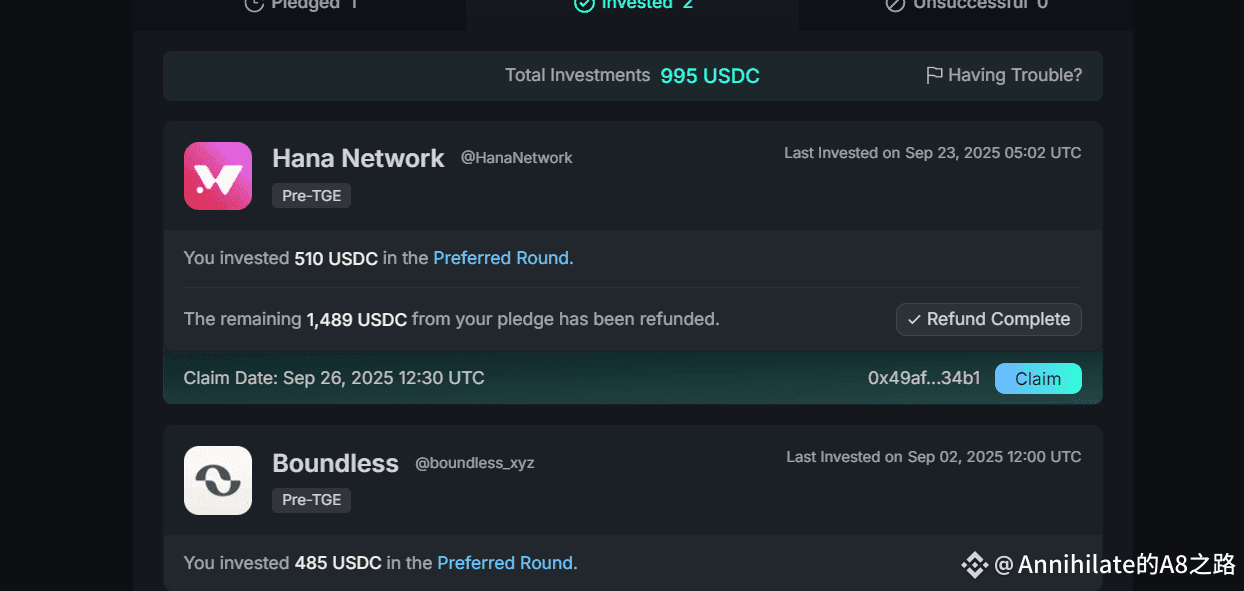Click the Boundless Pre-TGE badge
Screen dimensions: 1244x591
[311, 500]
